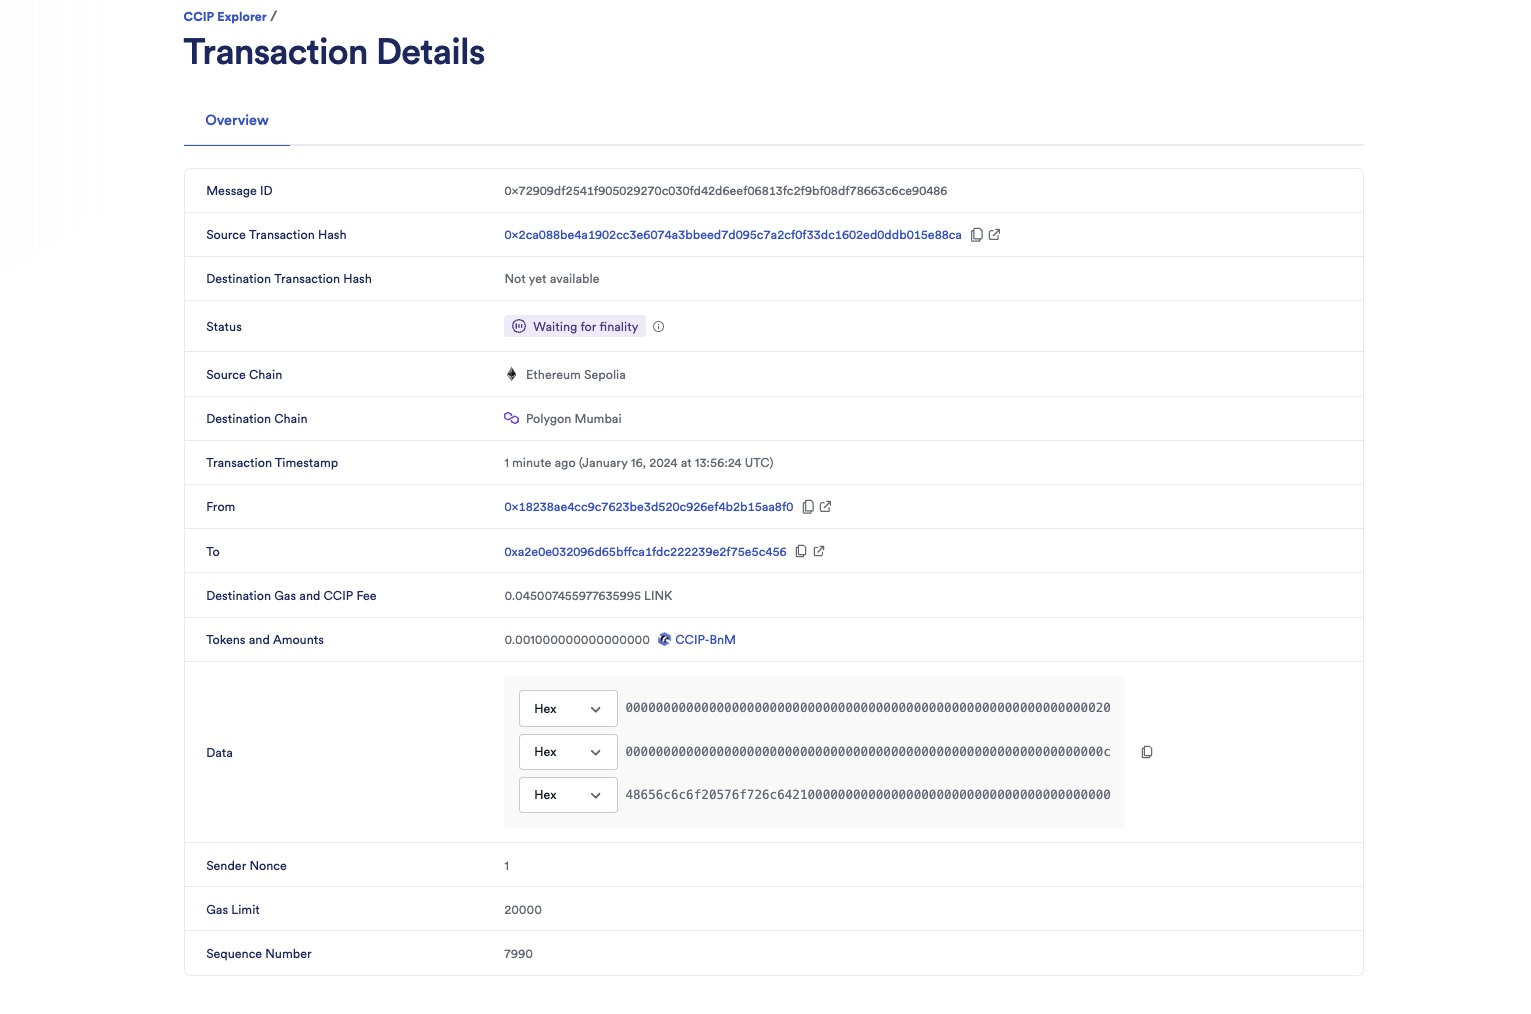This screenshot has width=1531, height=1014.
Task: Click the 'From' row label
Action: pyautogui.click(x=221, y=507)
